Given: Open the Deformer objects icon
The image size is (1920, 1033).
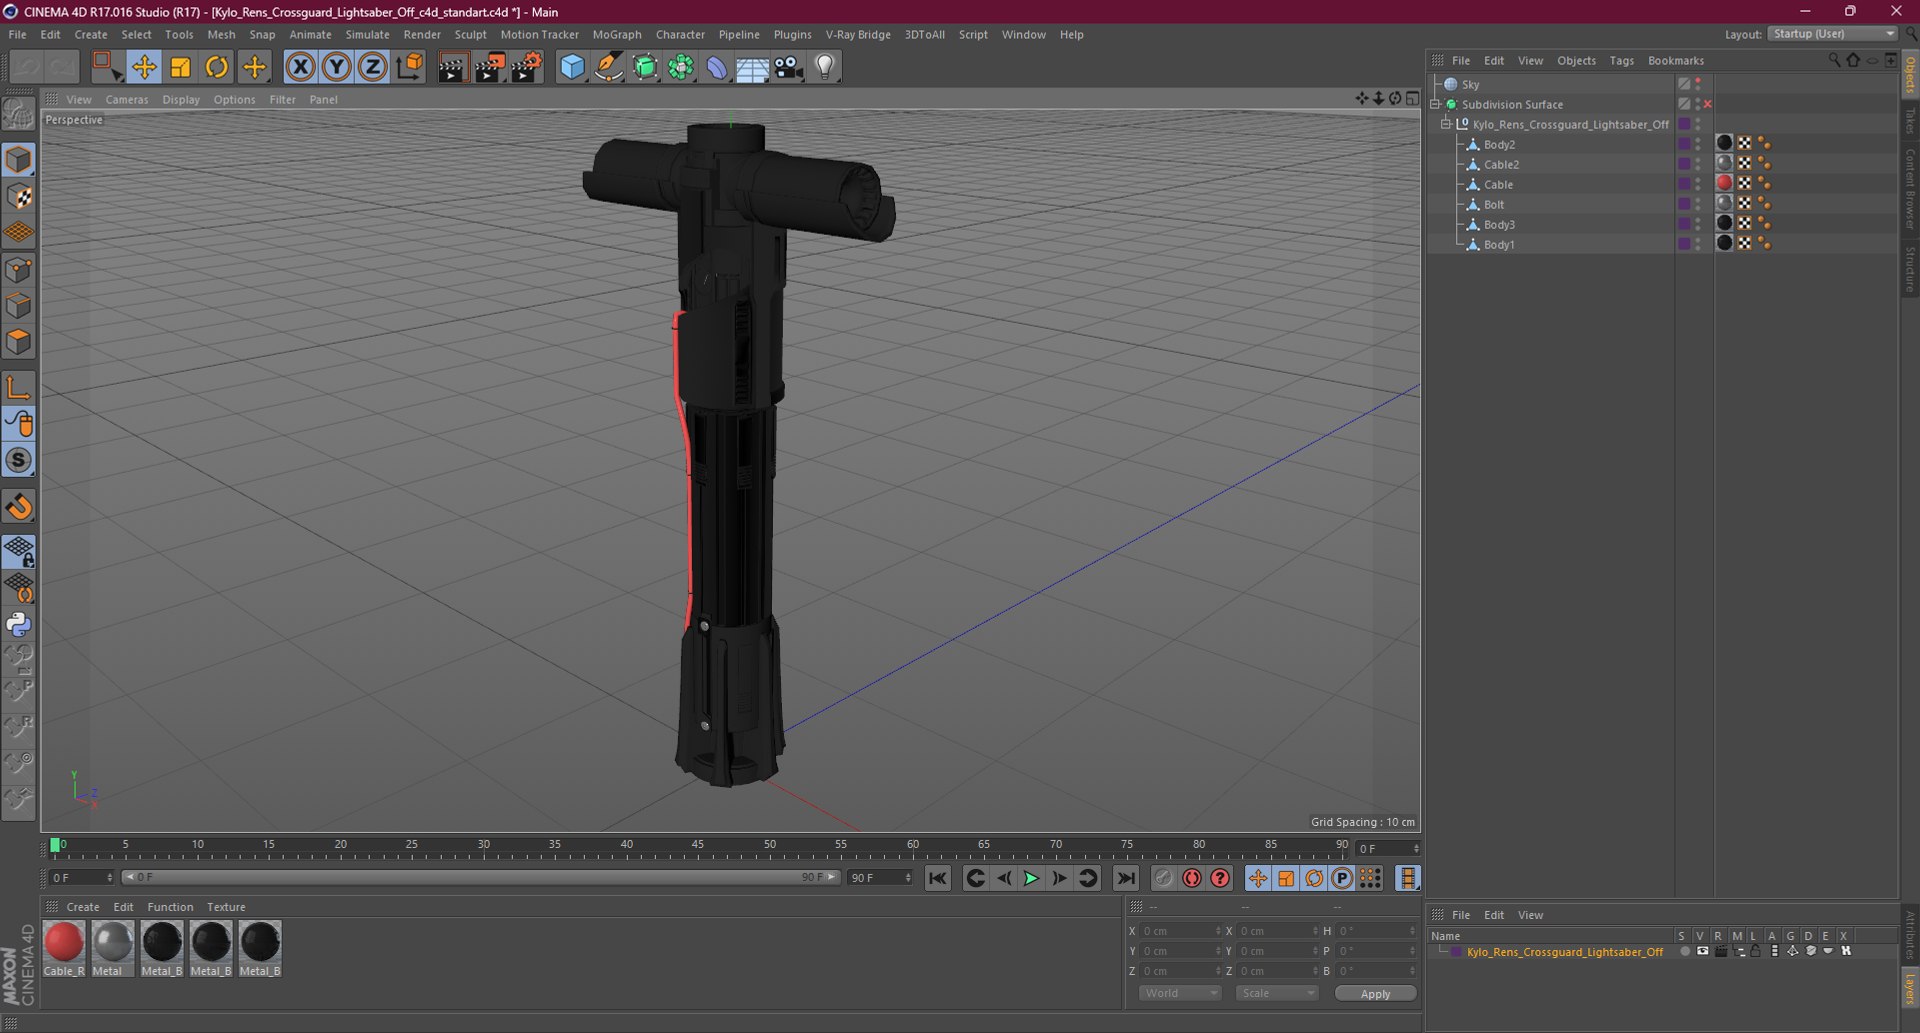Looking at the screenshot, I should 717,67.
